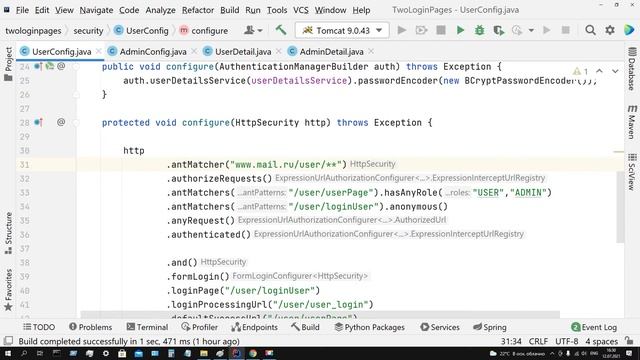Start debugging with the bug icon
This screenshot has height=360, width=640.
[x=479, y=30]
